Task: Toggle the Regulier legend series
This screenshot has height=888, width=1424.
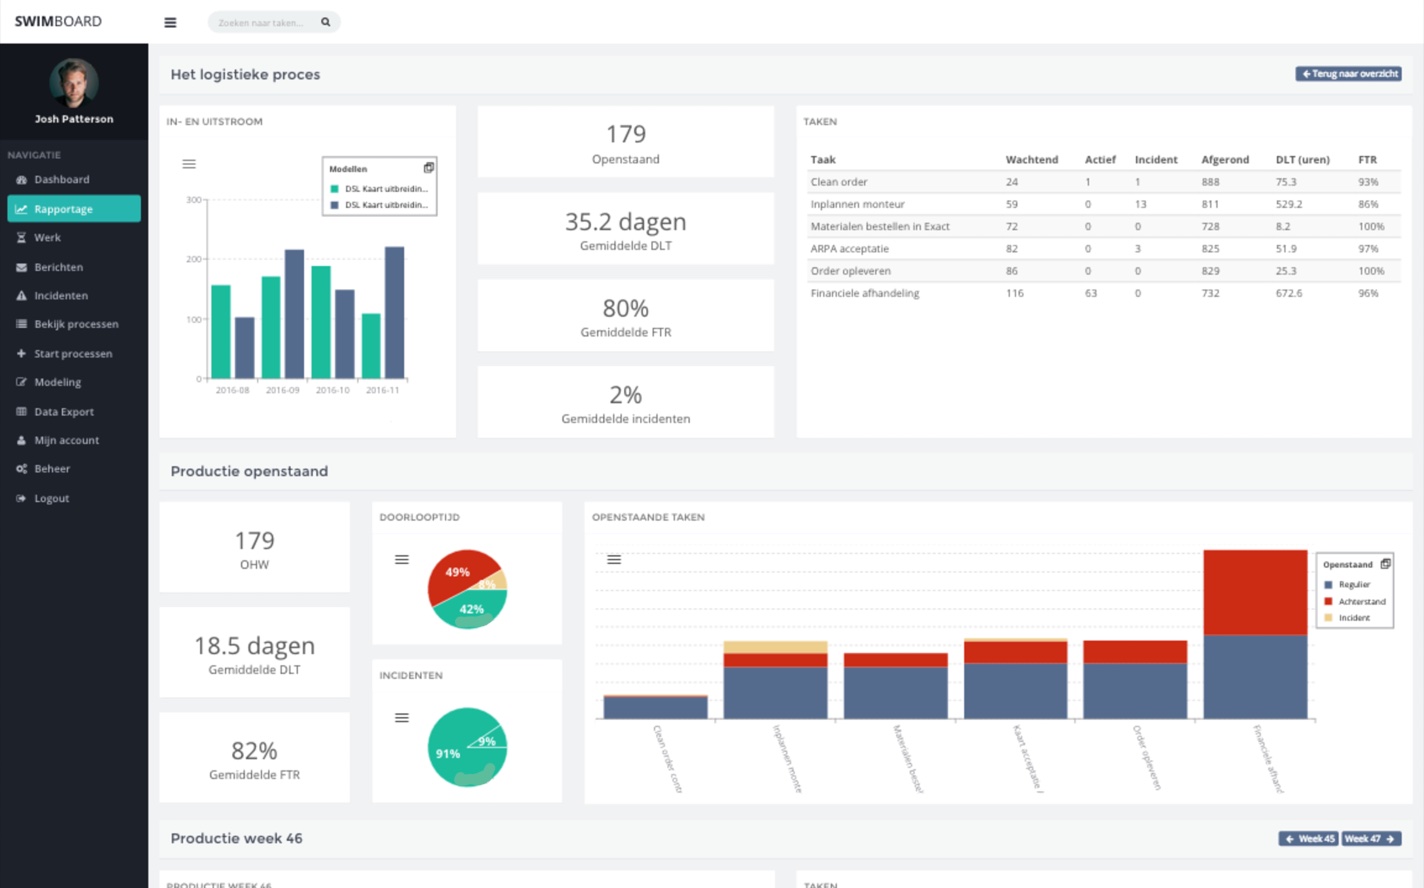Action: click(1347, 585)
